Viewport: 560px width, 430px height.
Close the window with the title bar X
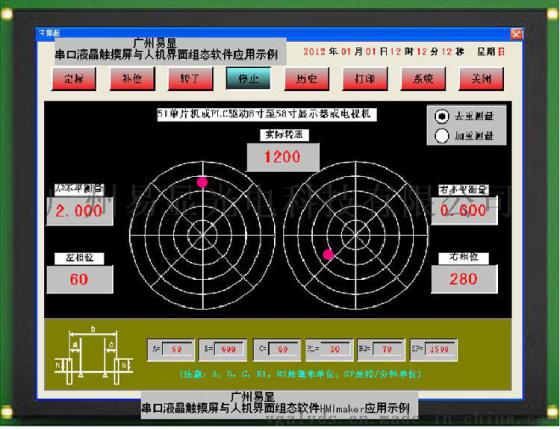(x=516, y=34)
